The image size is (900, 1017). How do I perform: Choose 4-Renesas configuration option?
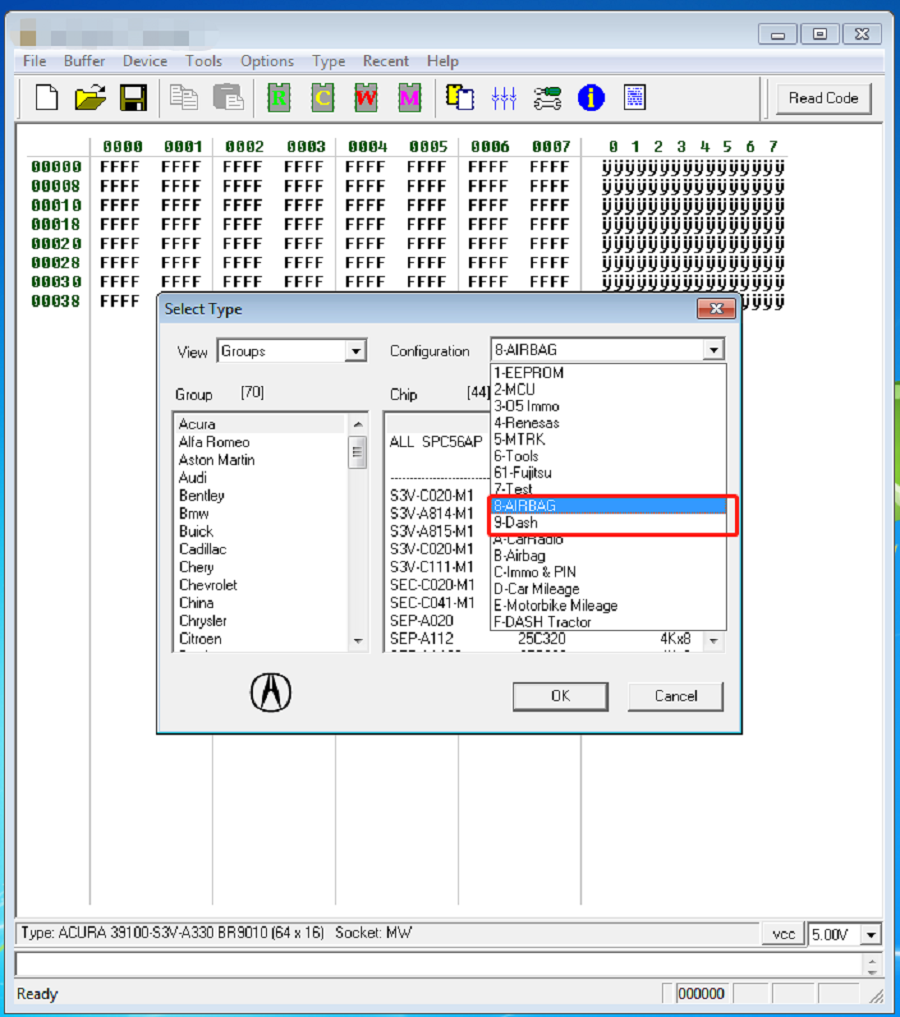pyautogui.click(x=608, y=423)
